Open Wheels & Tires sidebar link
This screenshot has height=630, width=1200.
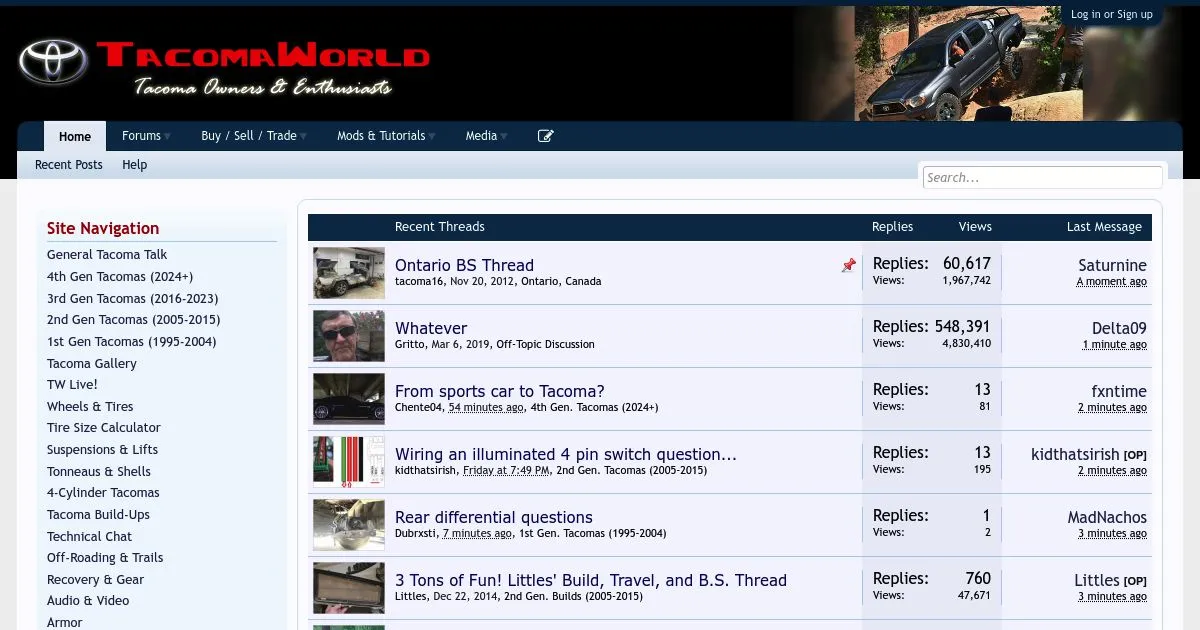[x=90, y=407]
